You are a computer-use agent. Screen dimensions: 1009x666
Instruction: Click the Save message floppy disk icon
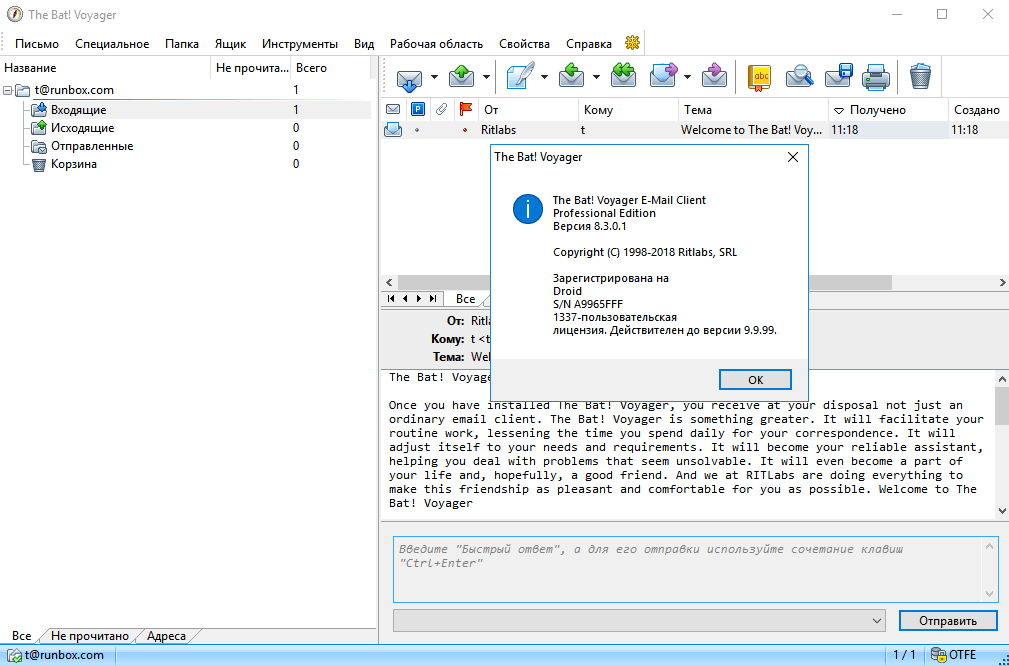[x=838, y=76]
